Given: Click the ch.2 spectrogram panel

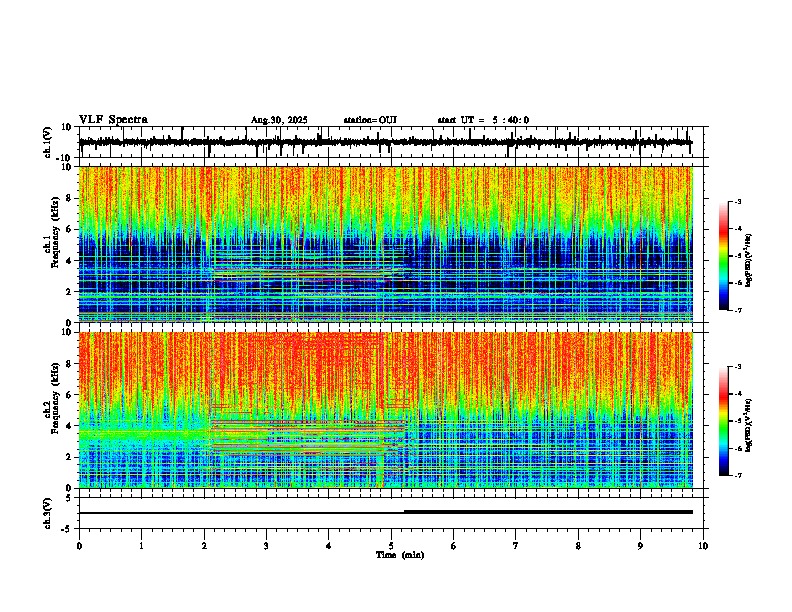Looking at the screenshot, I should [x=385, y=410].
